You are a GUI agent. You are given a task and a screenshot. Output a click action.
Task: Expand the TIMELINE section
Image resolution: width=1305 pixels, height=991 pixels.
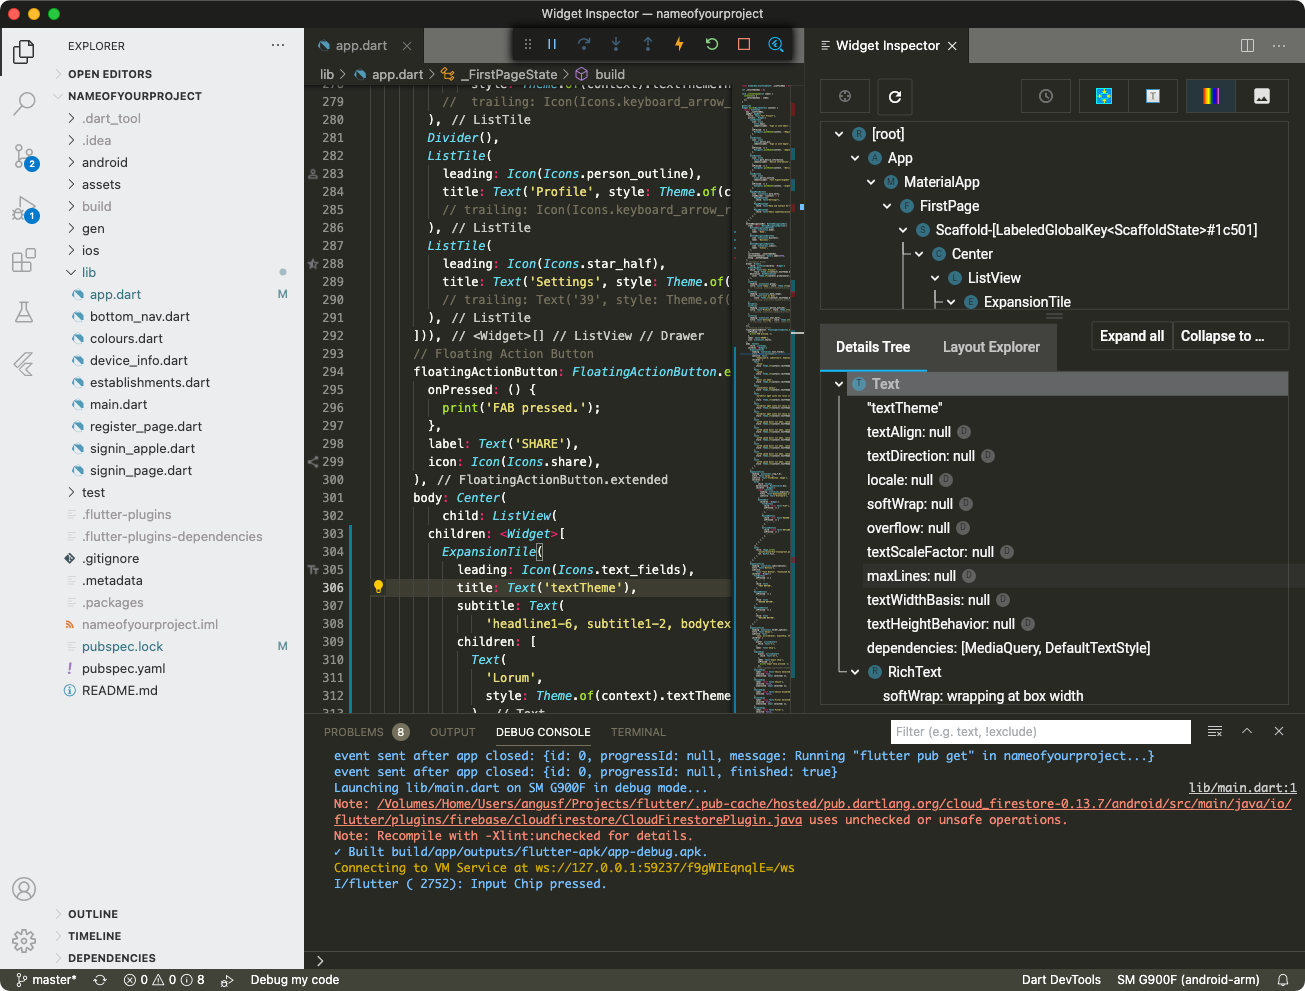[x=95, y=936]
